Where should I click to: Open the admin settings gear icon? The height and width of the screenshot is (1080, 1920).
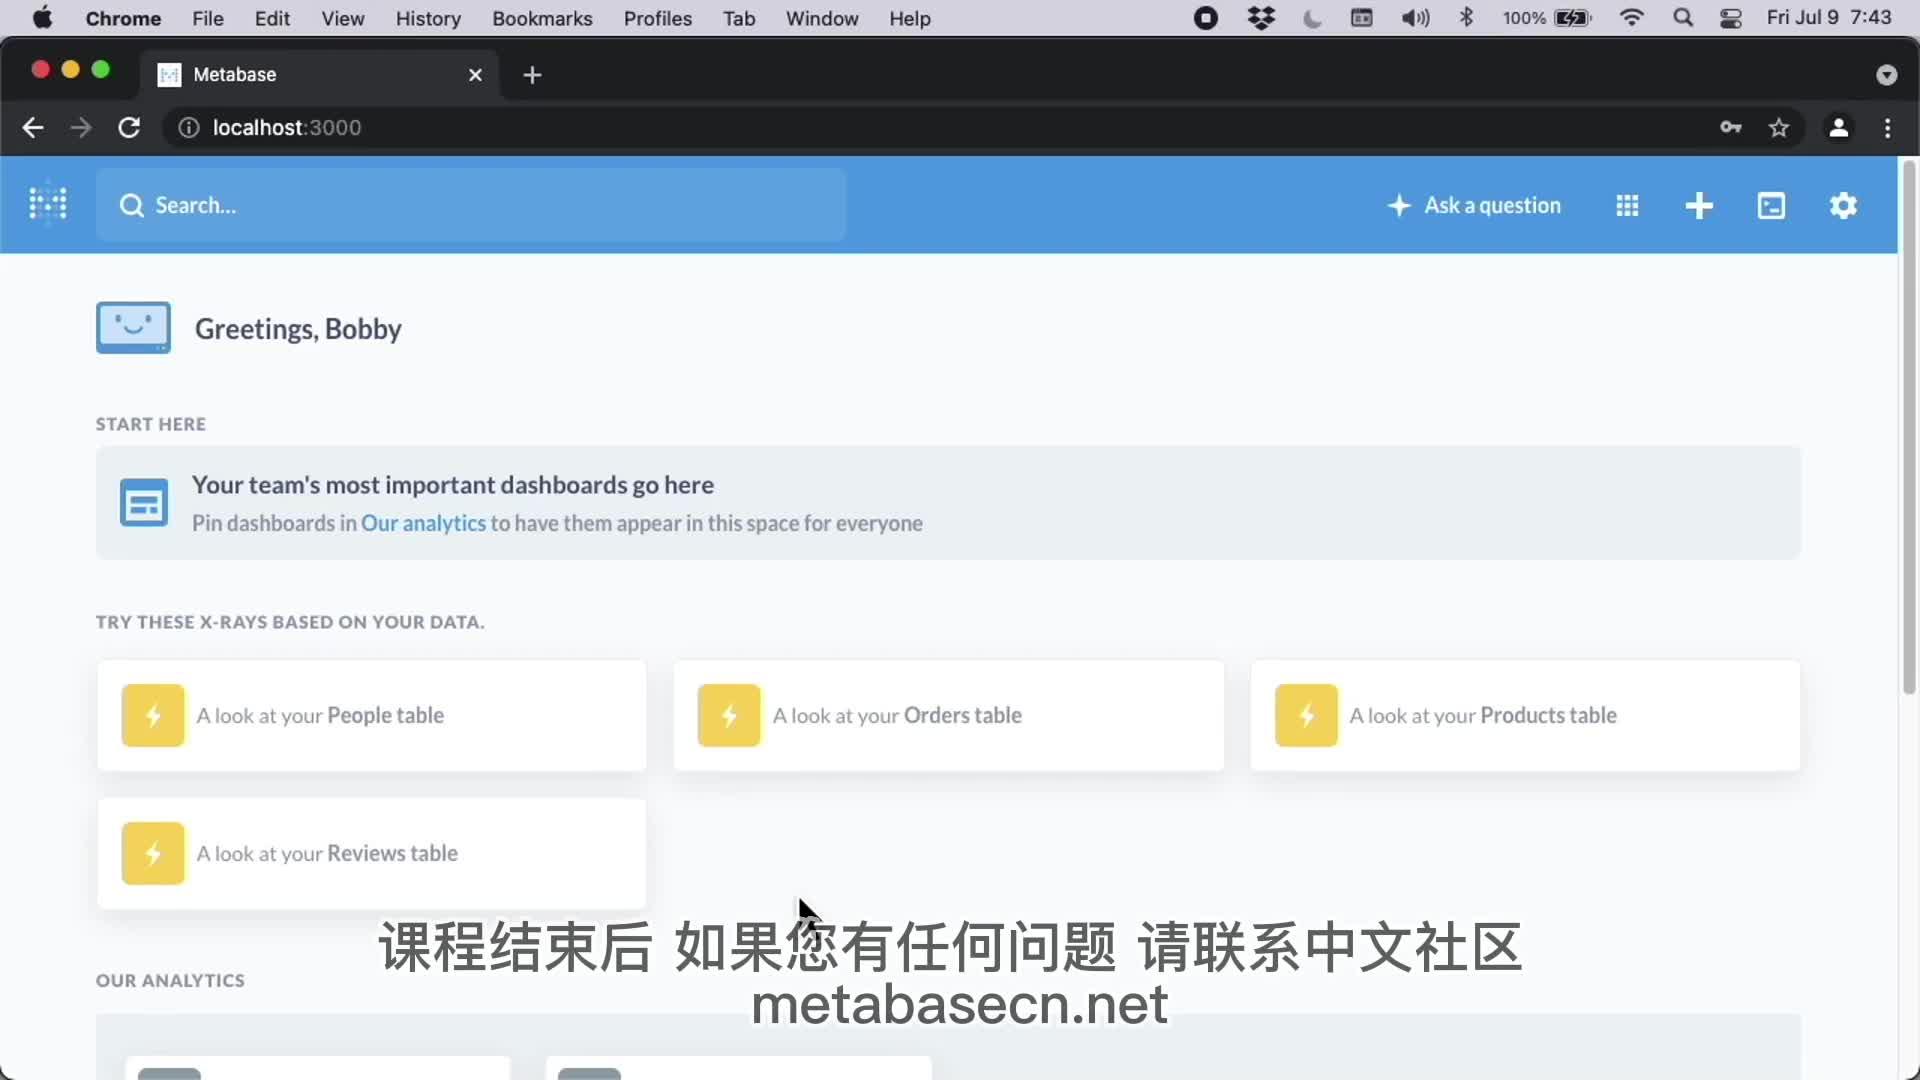tap(1843, 205)
